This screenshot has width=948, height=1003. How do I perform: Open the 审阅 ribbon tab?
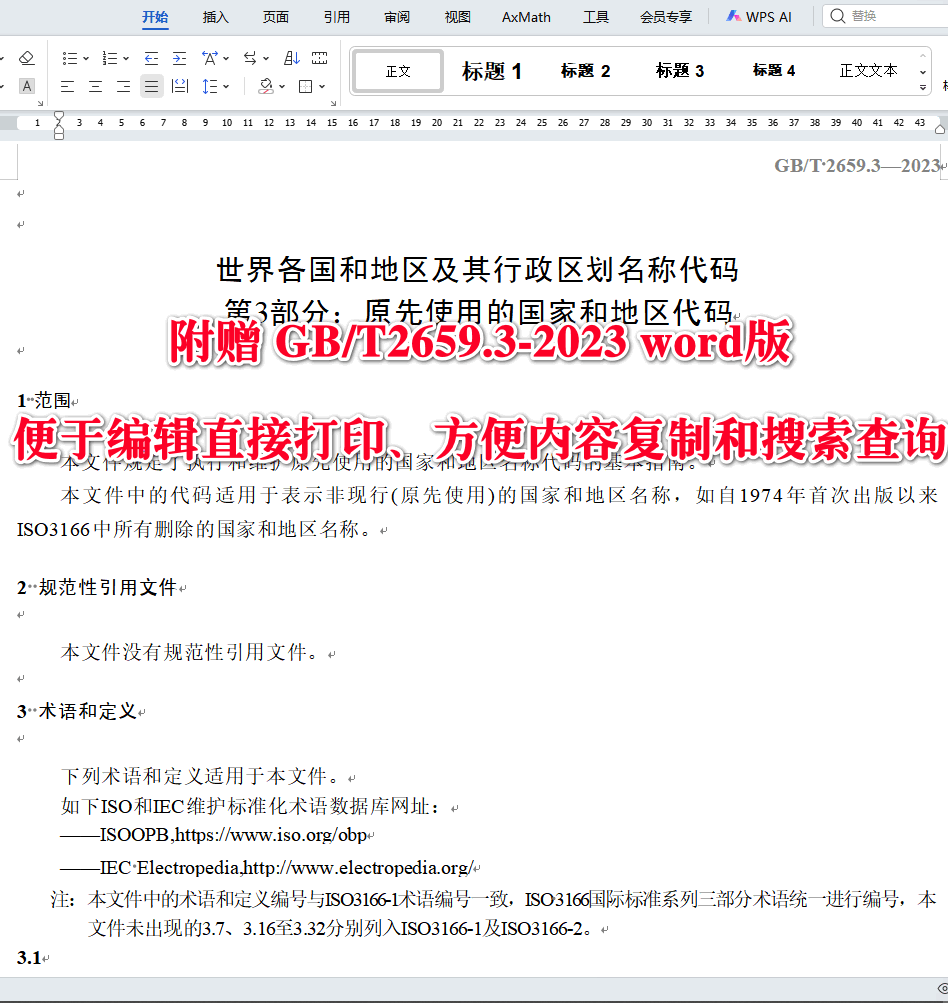tap(396, 16)
